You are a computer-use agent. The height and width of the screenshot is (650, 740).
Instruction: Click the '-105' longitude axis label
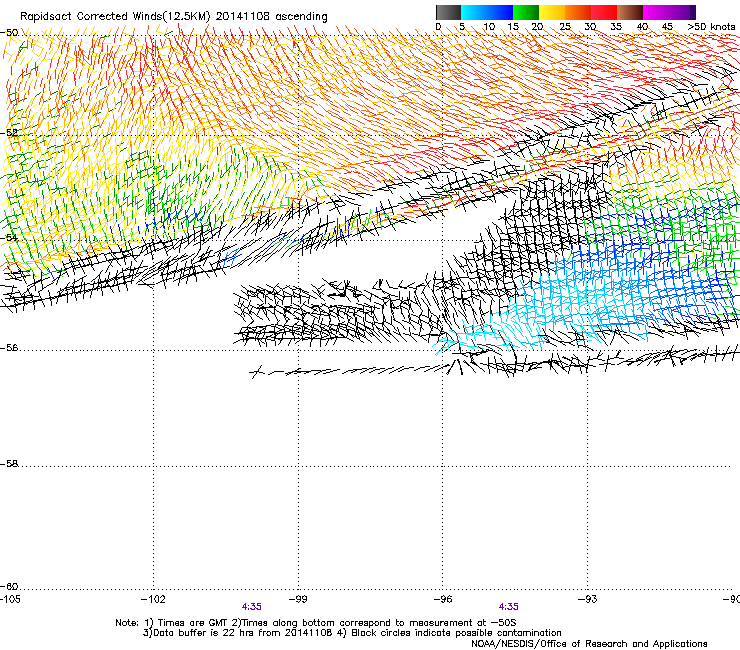coord(10,599)
